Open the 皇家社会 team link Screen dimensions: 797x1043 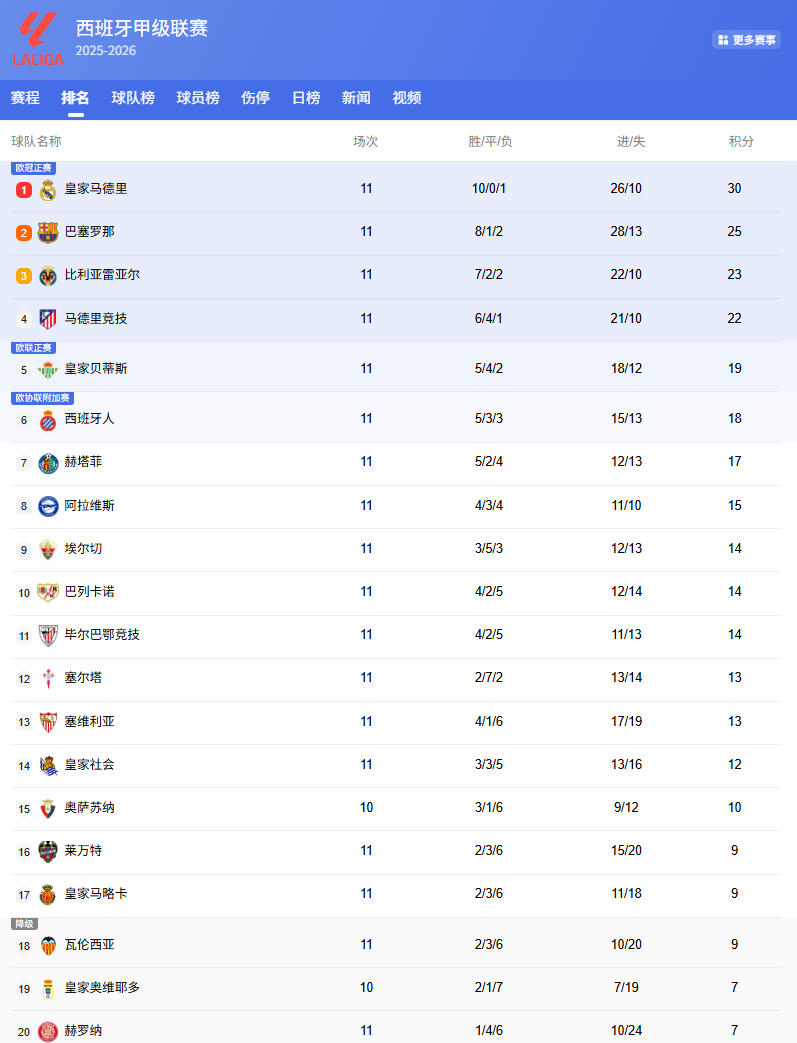(89, 765)
